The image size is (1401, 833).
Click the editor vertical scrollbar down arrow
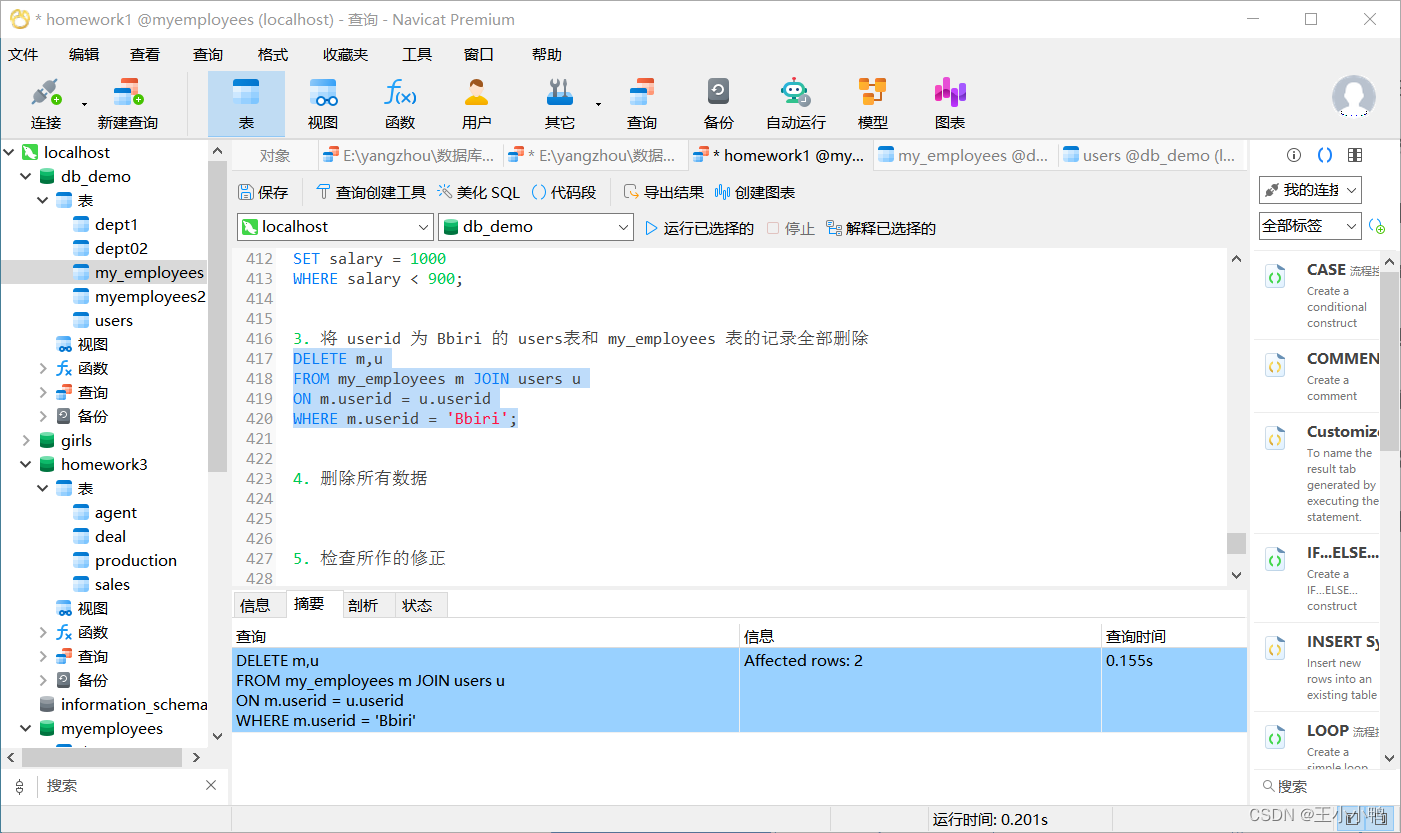coord(1237,575)
